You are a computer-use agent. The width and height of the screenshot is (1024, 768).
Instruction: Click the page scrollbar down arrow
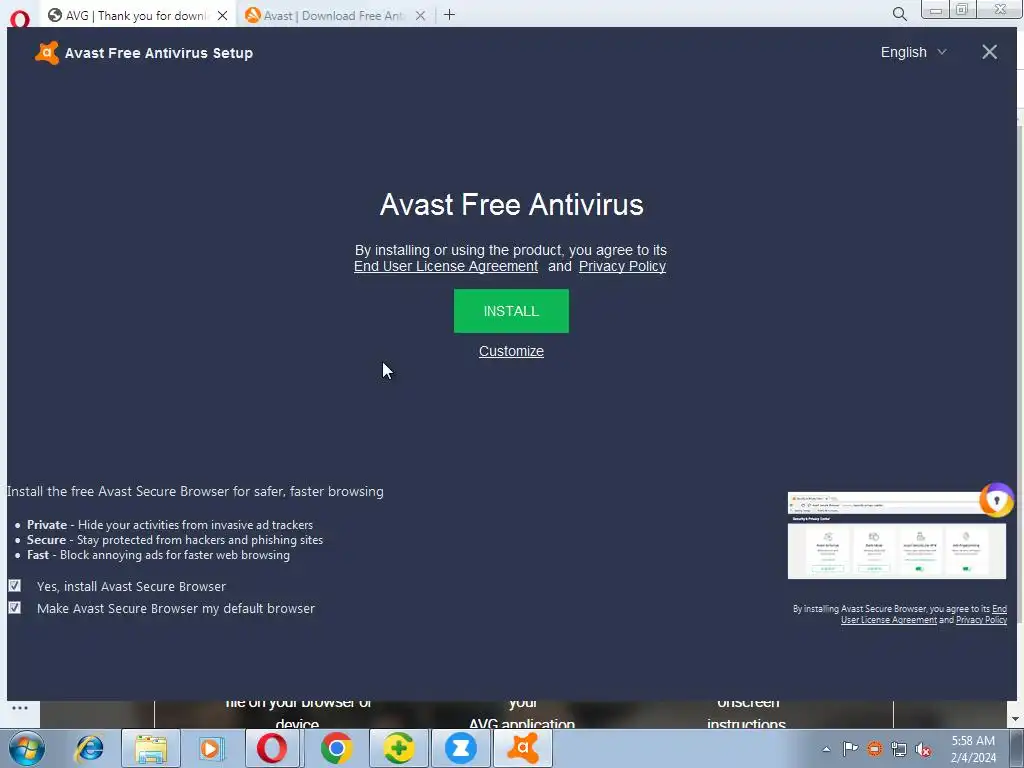(x=1015, y=719)
